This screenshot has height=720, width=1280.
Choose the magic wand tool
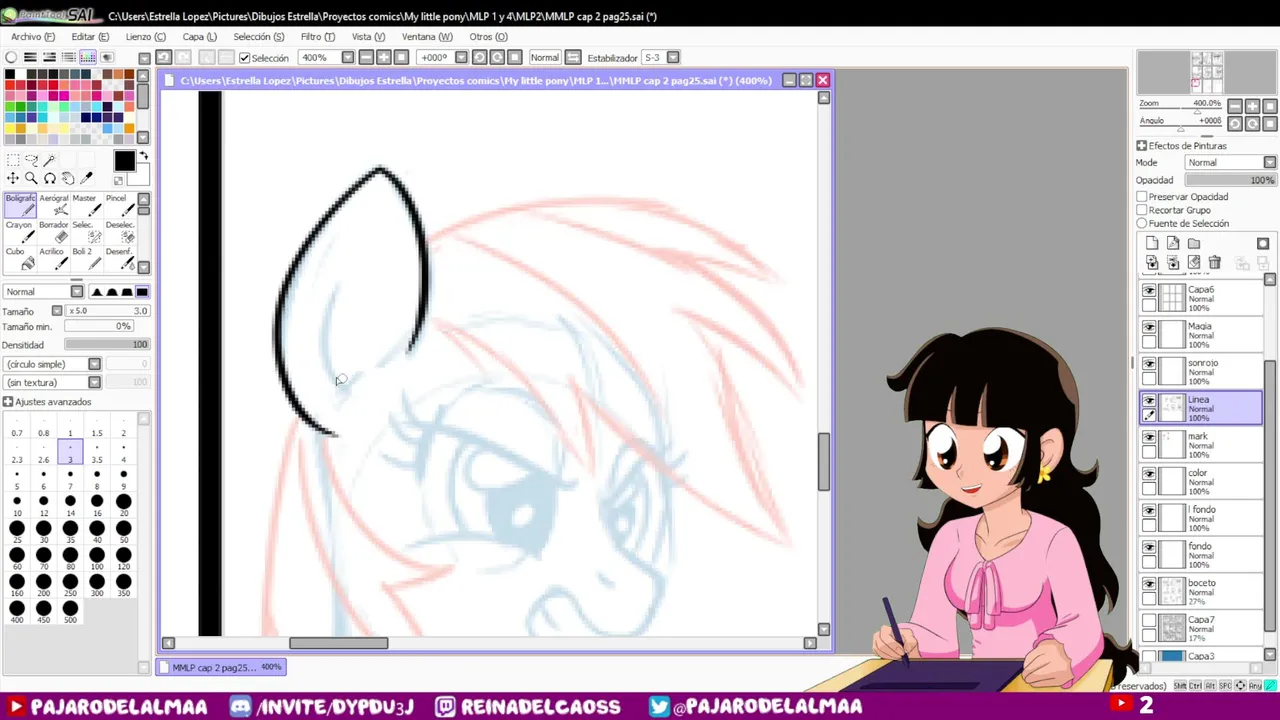tap(49, 160)
